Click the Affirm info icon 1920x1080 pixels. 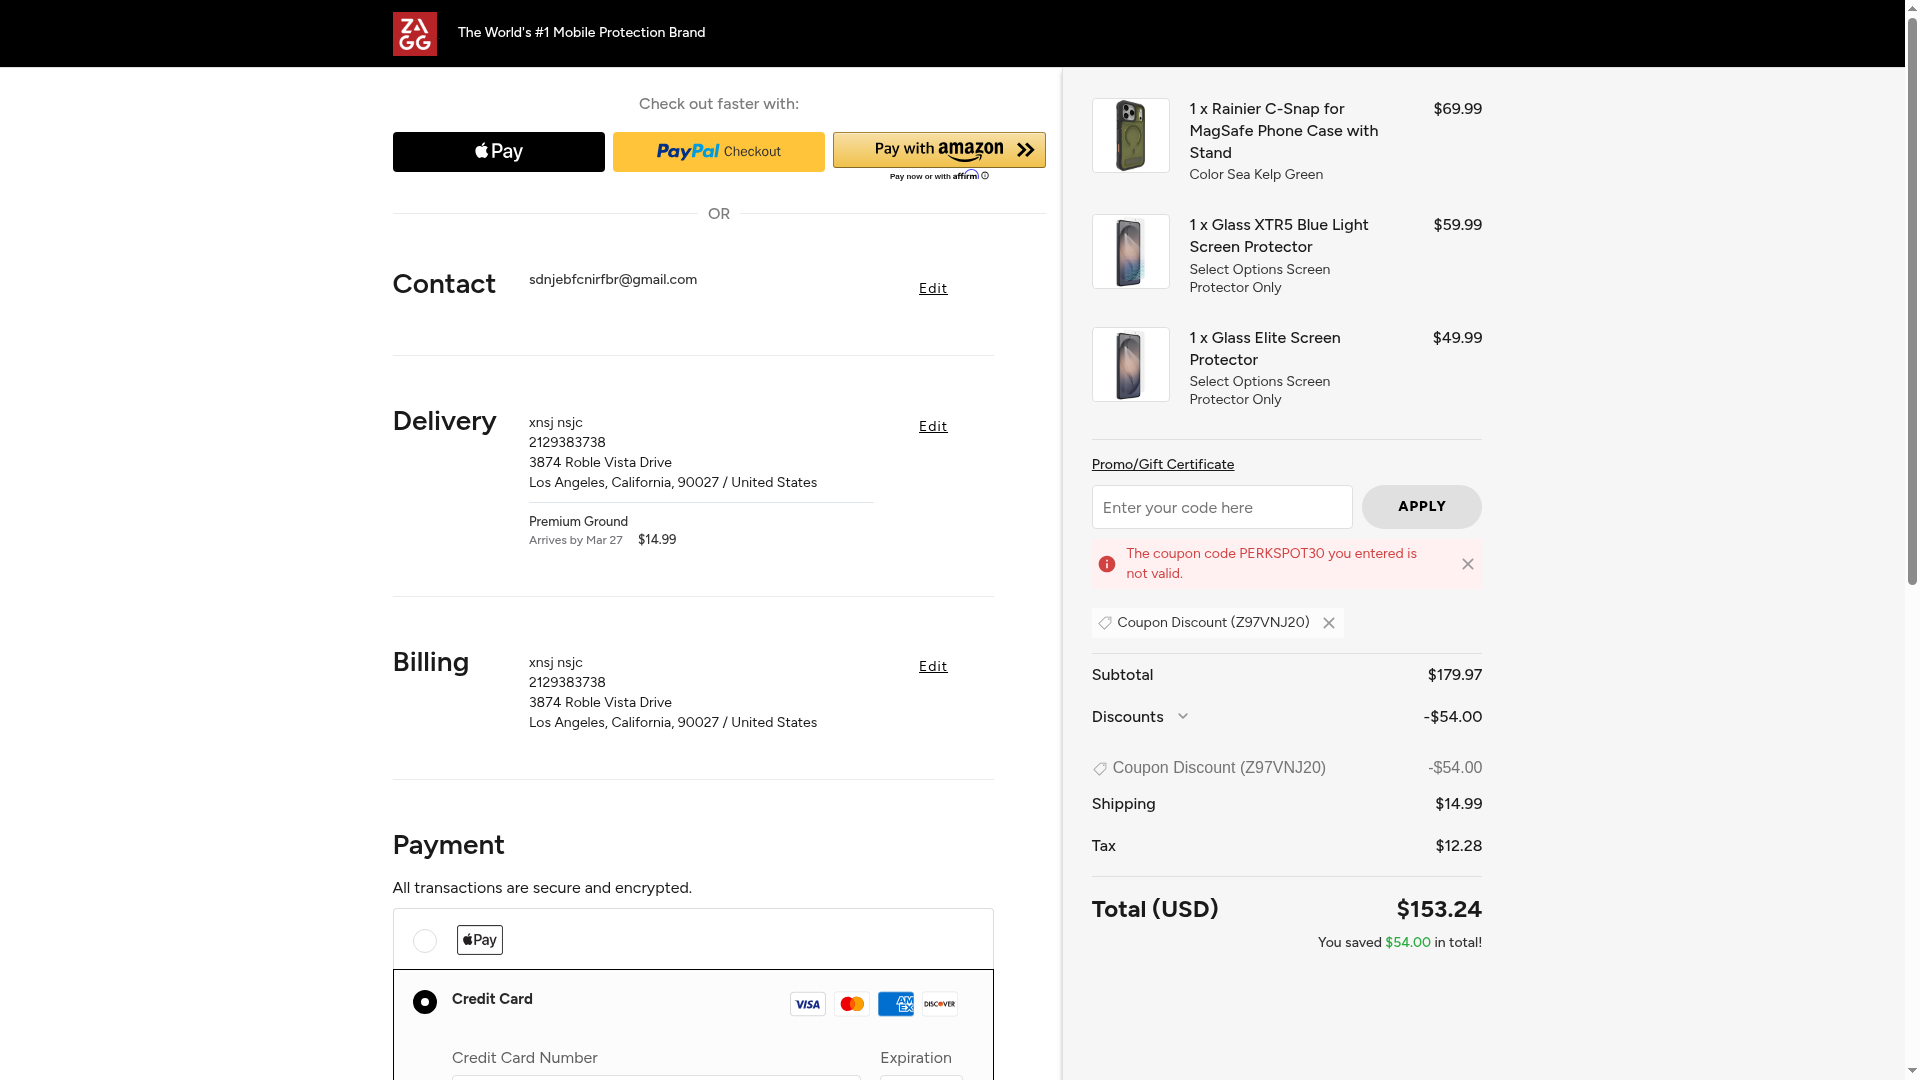click(x=985, y=176)
